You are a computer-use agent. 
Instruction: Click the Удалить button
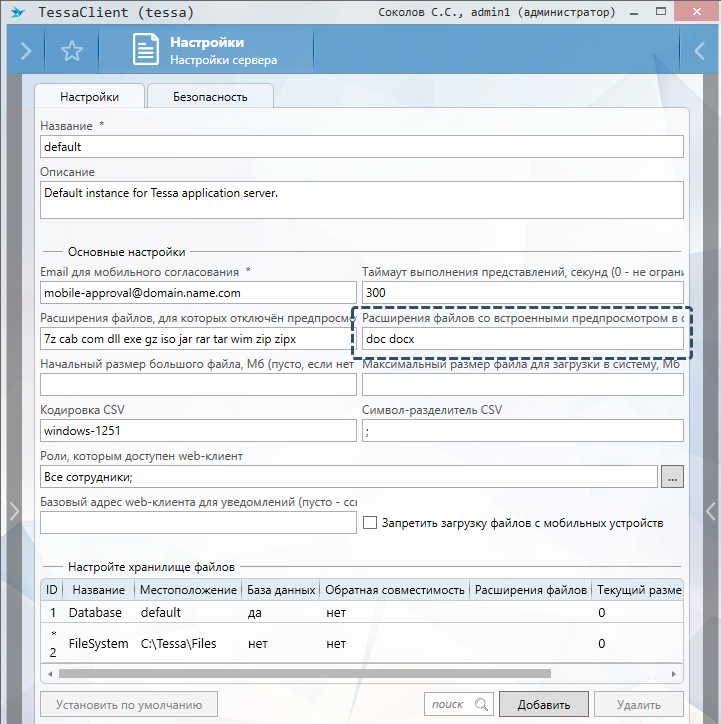point(638,705)
